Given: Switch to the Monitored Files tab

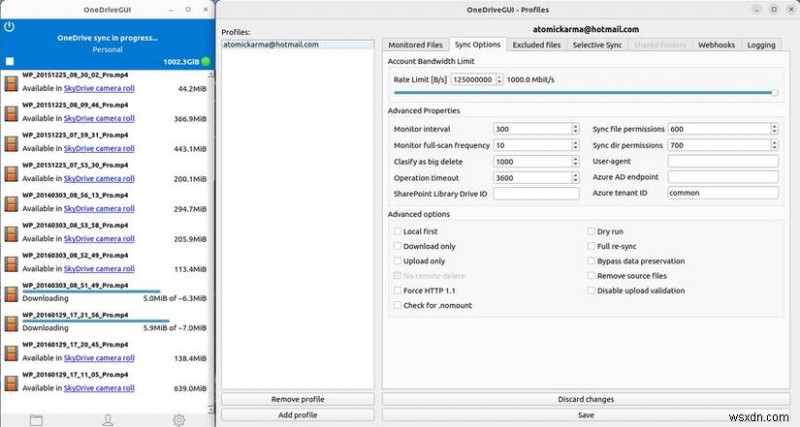Looking at the screenshot, I should 415,45.
